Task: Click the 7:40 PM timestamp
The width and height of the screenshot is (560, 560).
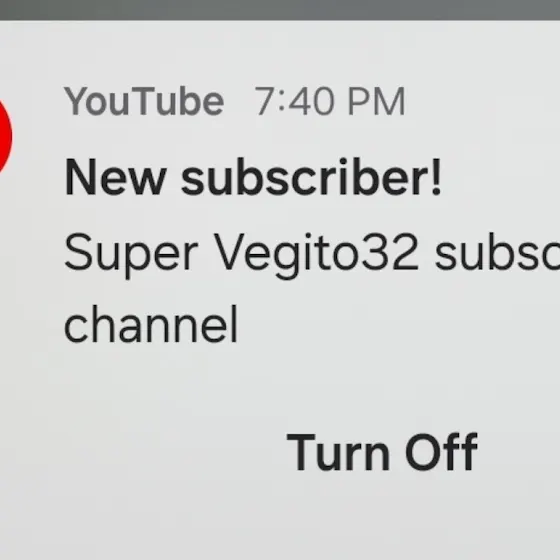Action: click(x=330, y=101)
